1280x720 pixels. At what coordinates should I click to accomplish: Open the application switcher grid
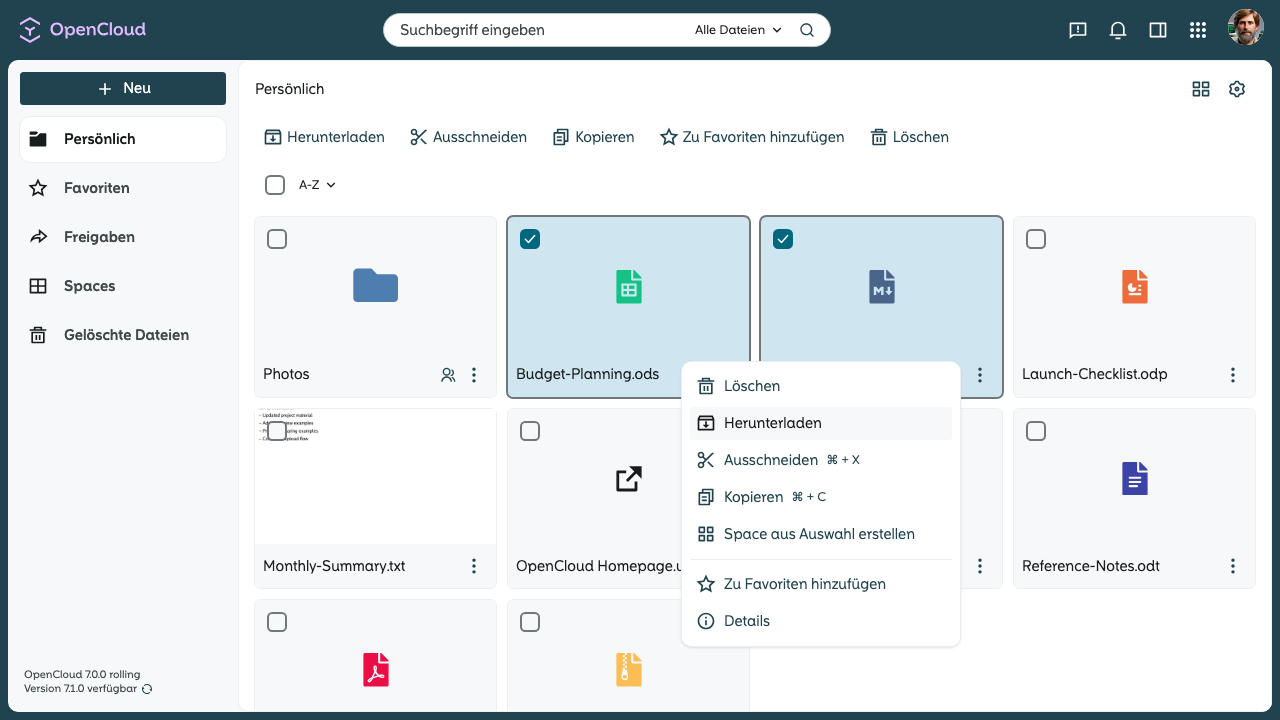(x=1198, y=30)
